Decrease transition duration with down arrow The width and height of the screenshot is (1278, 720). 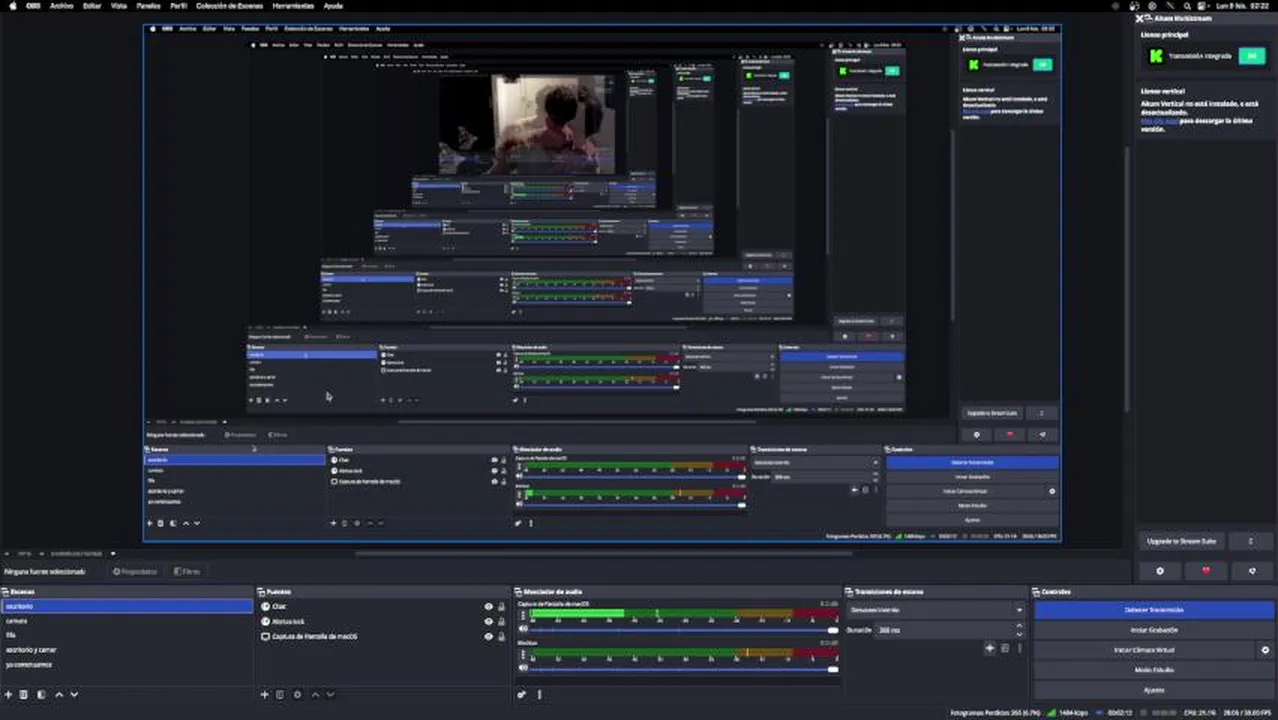coord(1019,634)
